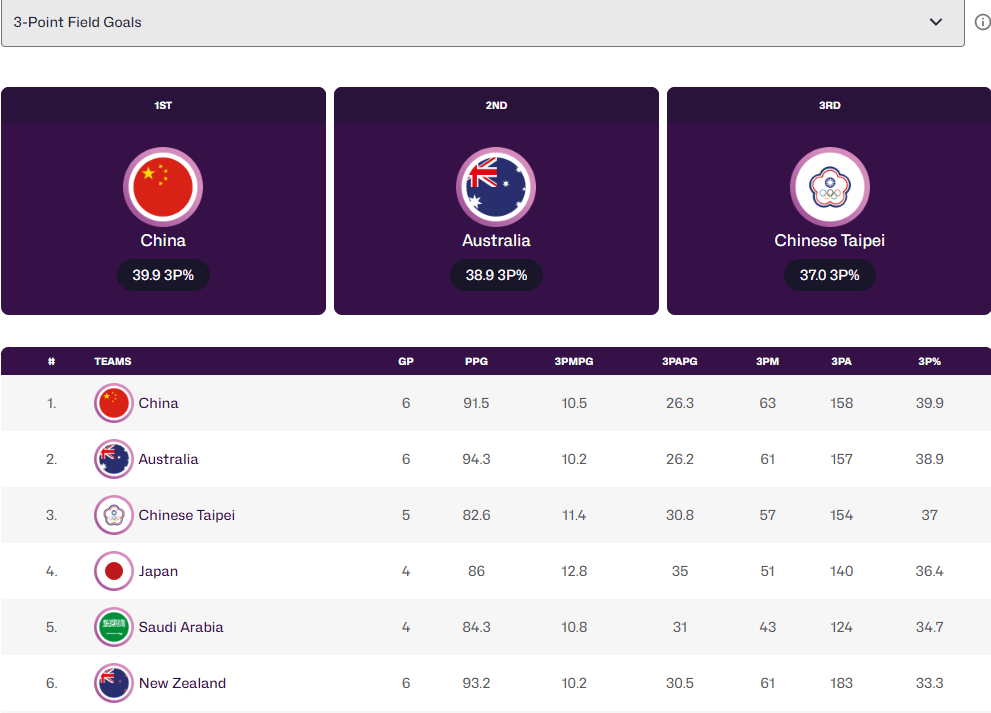This screenshot has height=713, width=991.
Task: Open Japan team link in table
Action: click(x=158, y=571)
